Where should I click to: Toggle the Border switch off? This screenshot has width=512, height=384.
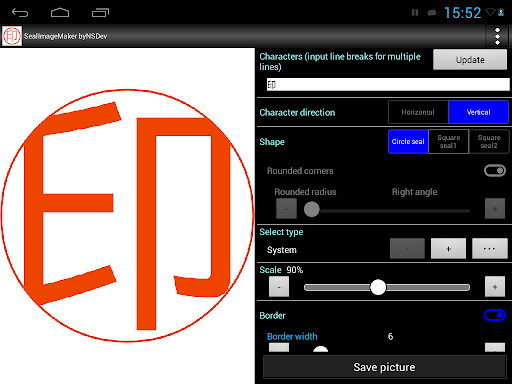(x=495, y=315)
